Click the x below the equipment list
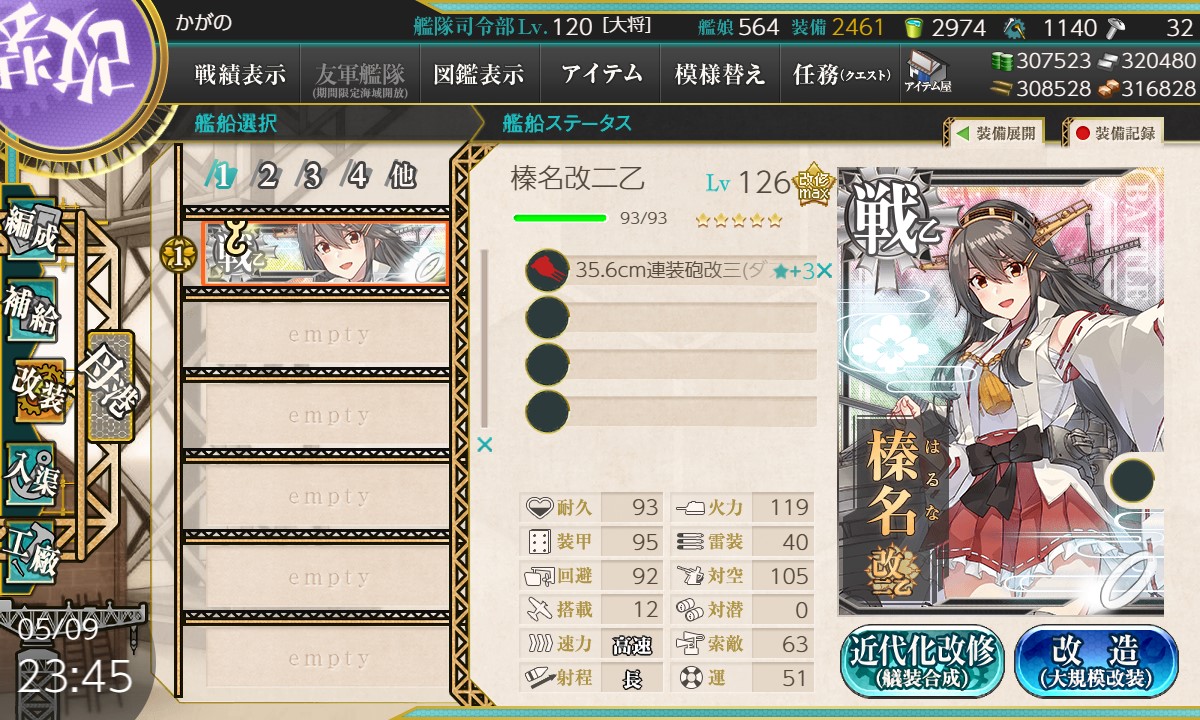Viewport: 1200px width, 720px height. 485,445
